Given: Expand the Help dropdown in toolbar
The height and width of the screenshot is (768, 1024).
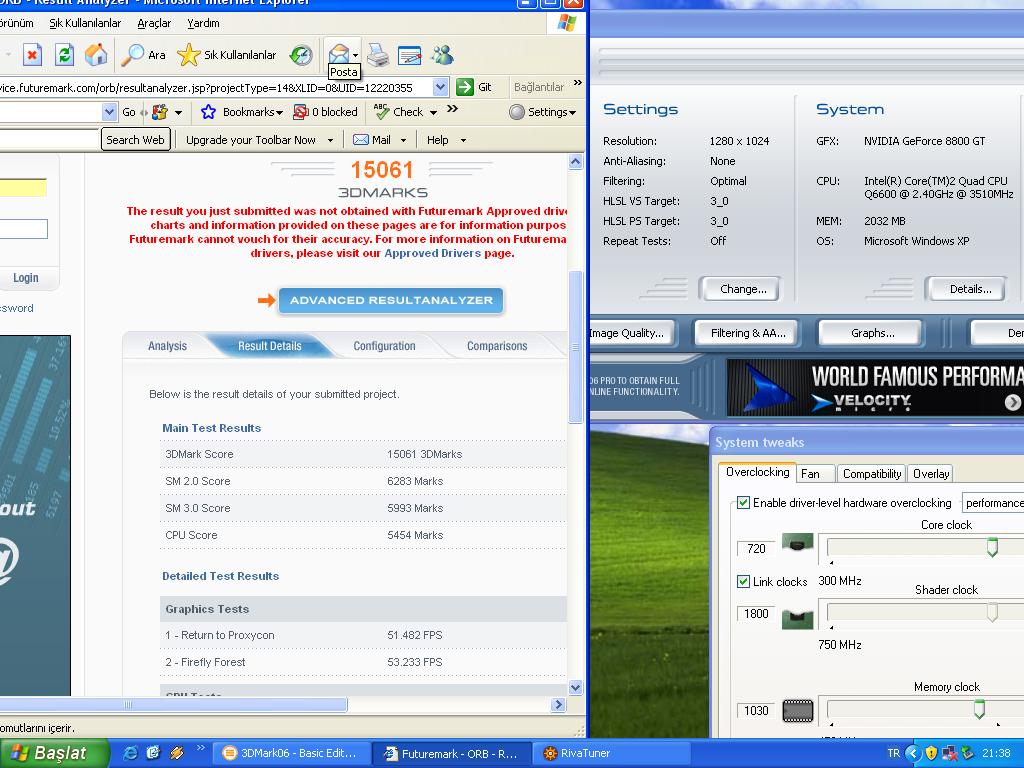Looking at the screenshot, I should coord(463,140).
